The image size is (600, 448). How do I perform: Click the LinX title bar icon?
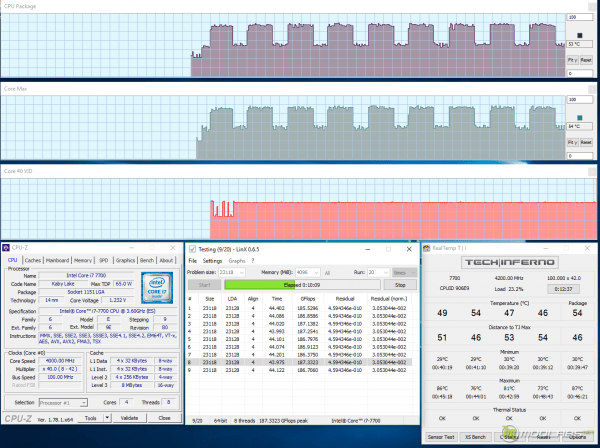coord(192,249)
